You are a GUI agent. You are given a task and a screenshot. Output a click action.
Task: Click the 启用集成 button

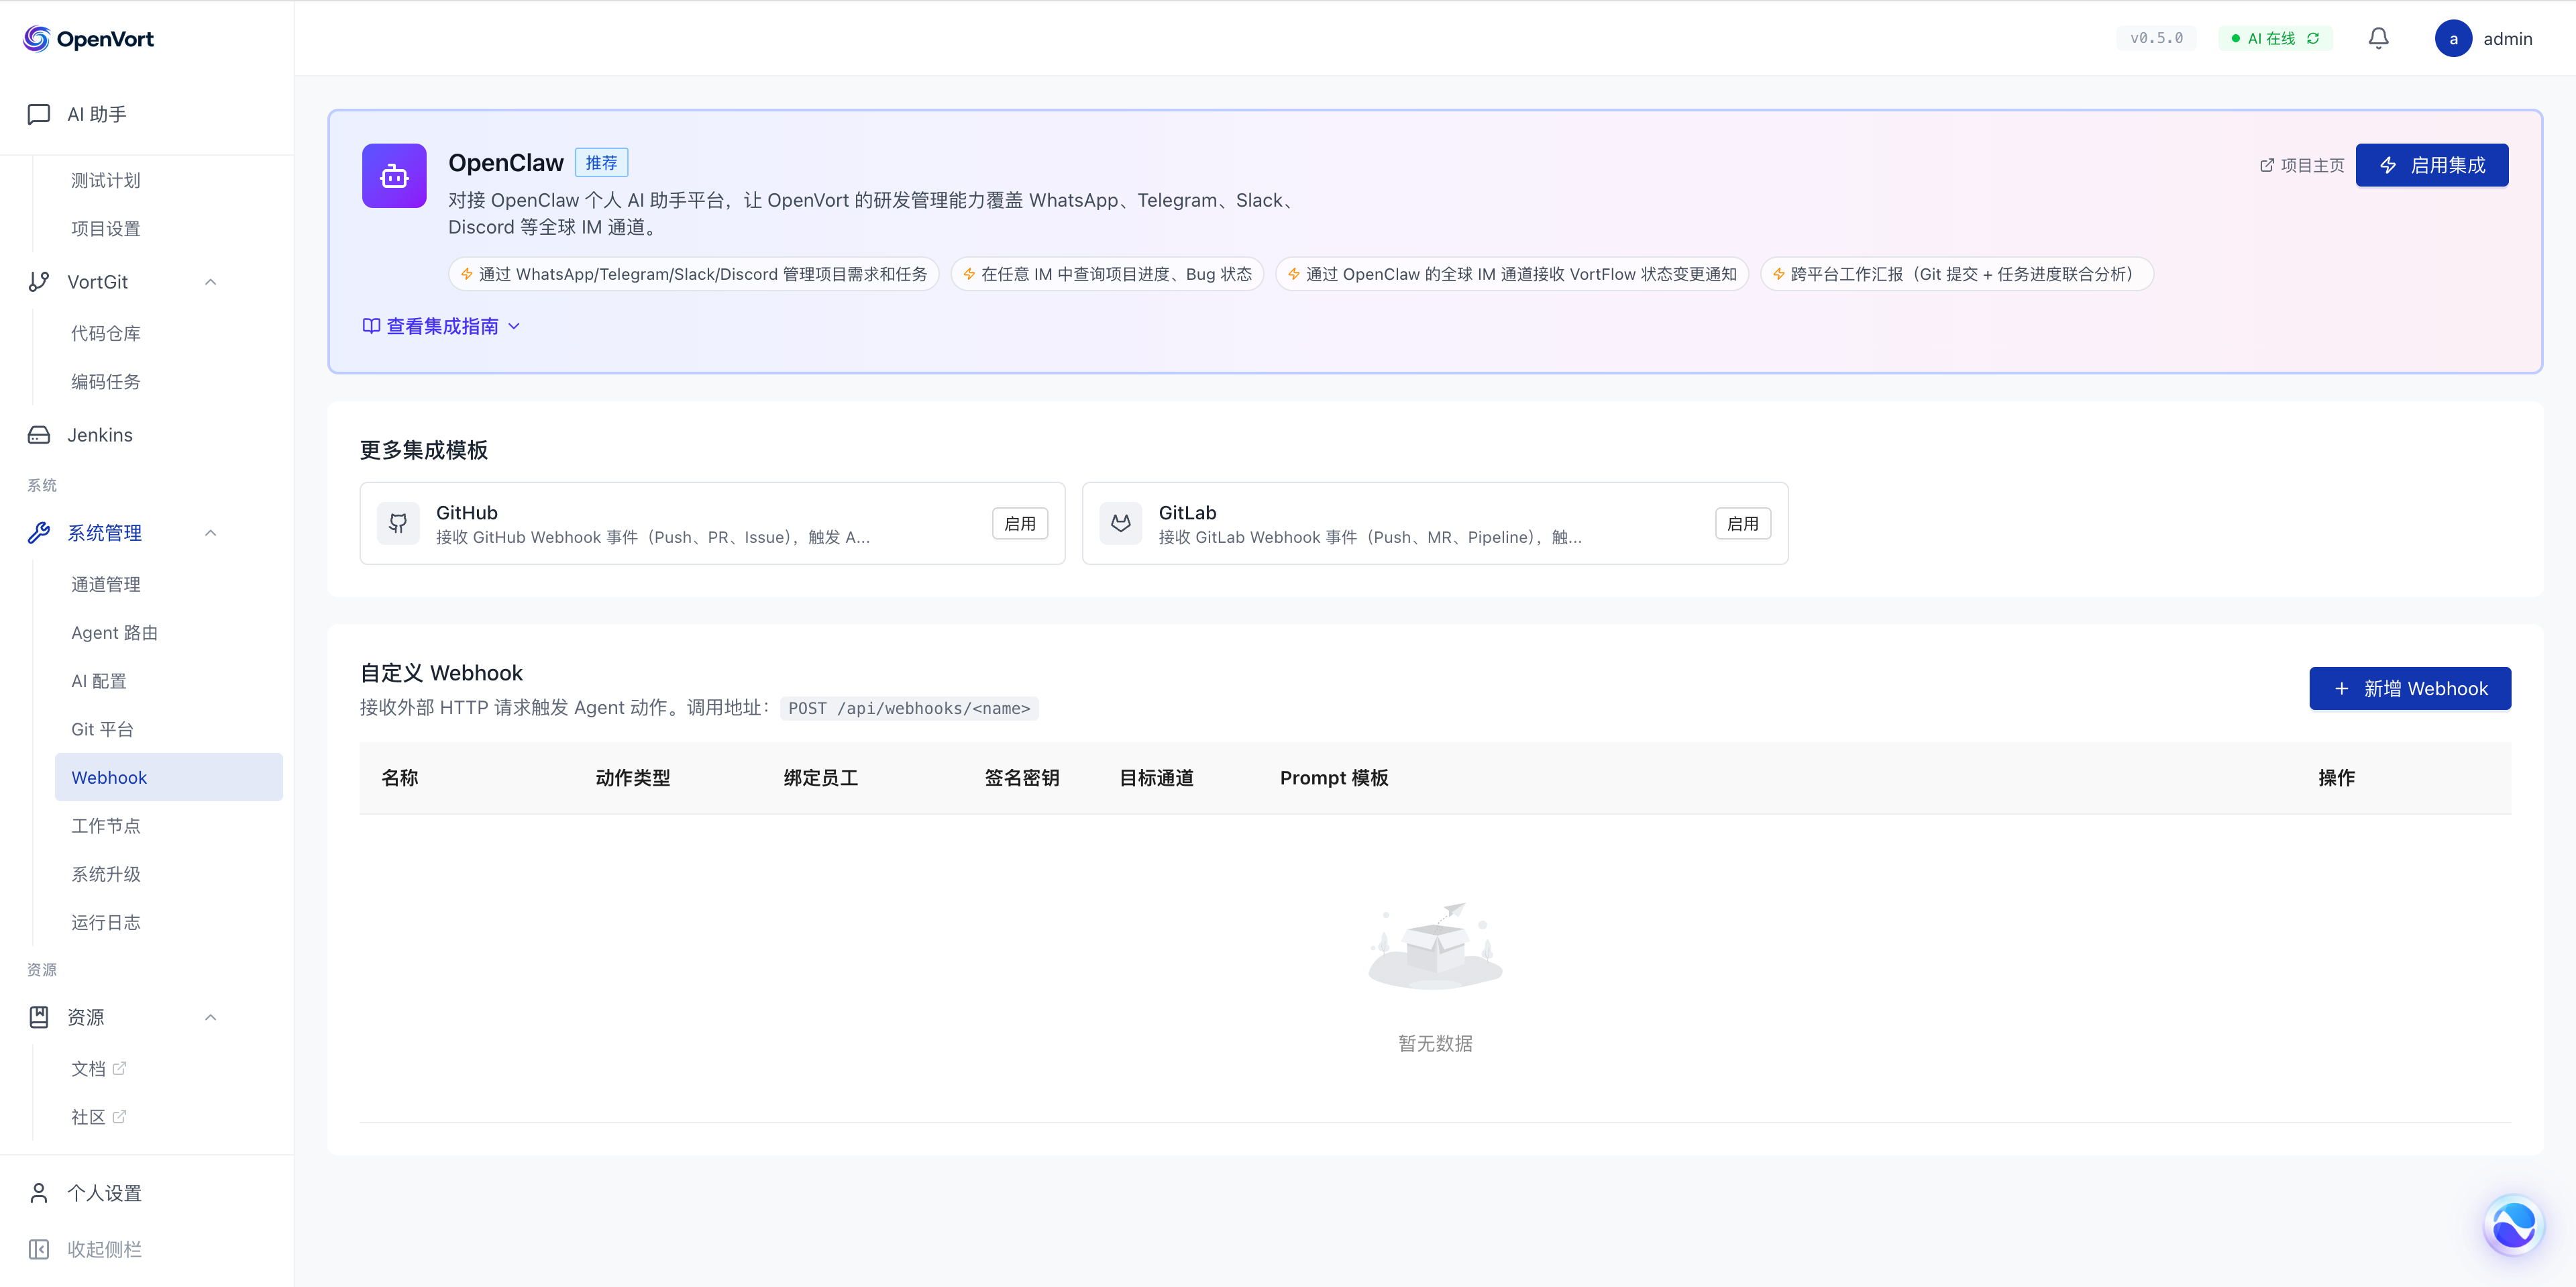(x=2431, y=165)
